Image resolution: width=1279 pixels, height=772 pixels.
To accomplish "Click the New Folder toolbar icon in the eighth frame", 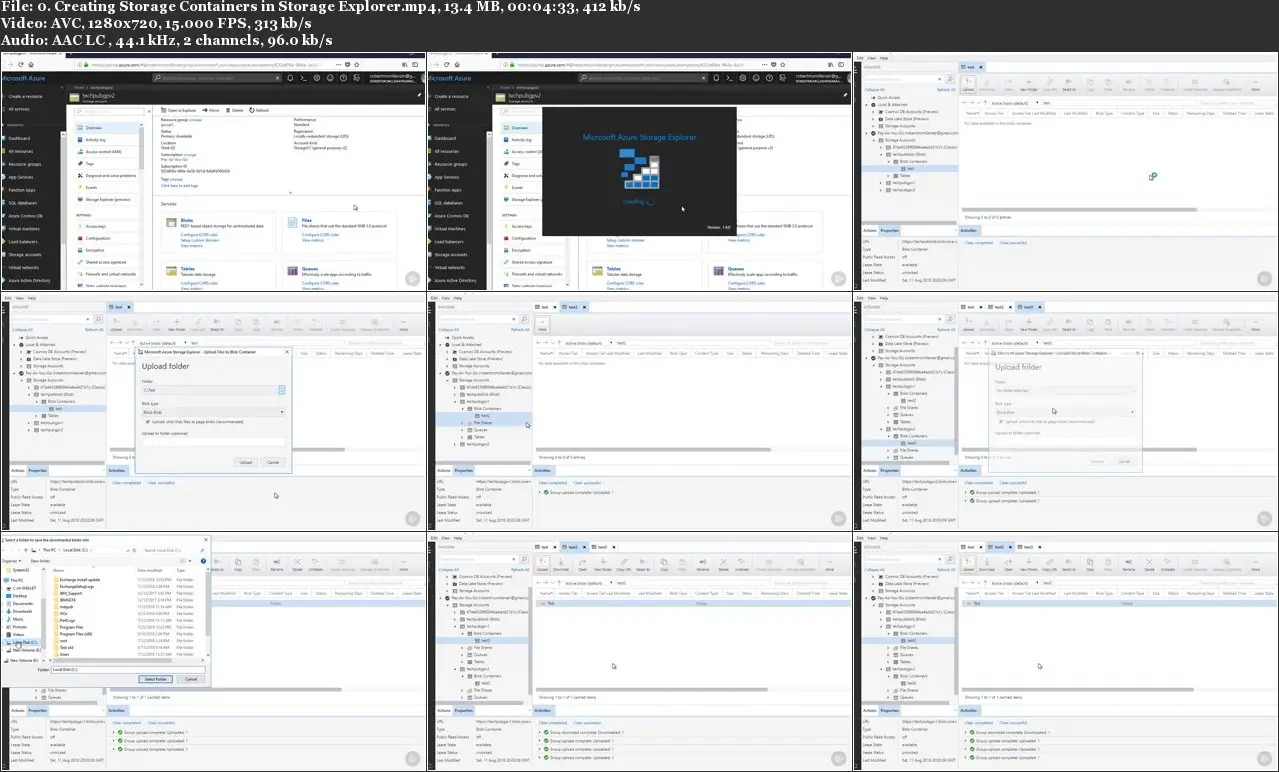I will pos(603,565).
